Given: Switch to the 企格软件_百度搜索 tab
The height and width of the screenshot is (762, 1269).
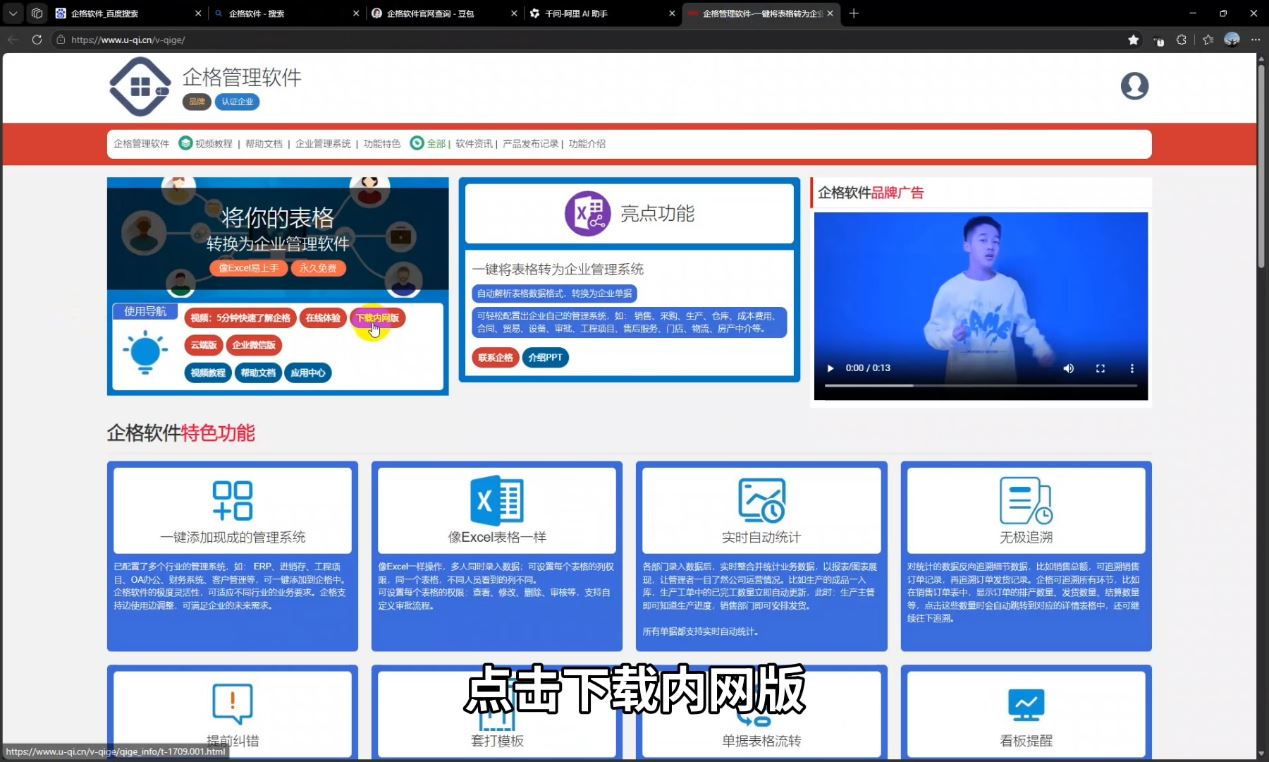Looking at the screenshot, I should point(128,13).
